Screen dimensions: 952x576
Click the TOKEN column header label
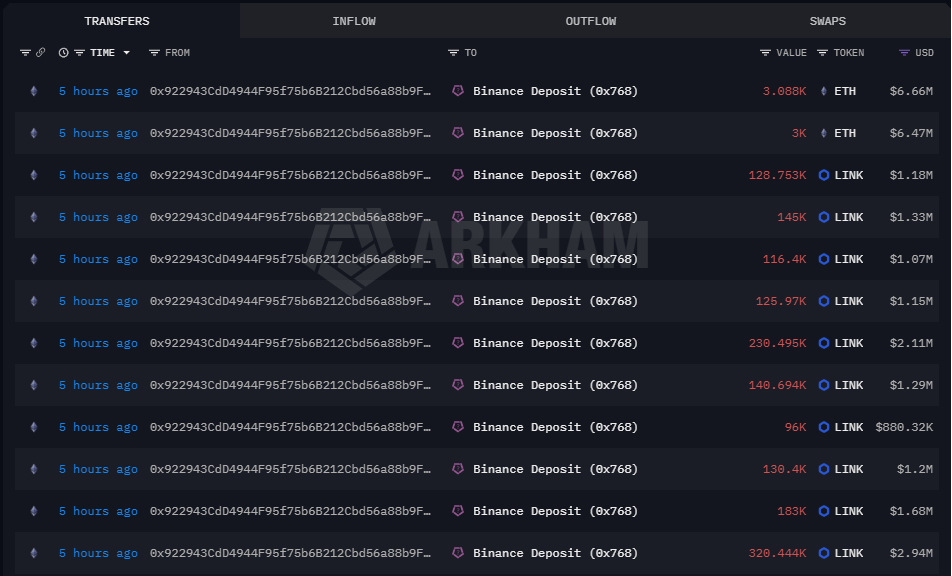(x=849, y=53)
